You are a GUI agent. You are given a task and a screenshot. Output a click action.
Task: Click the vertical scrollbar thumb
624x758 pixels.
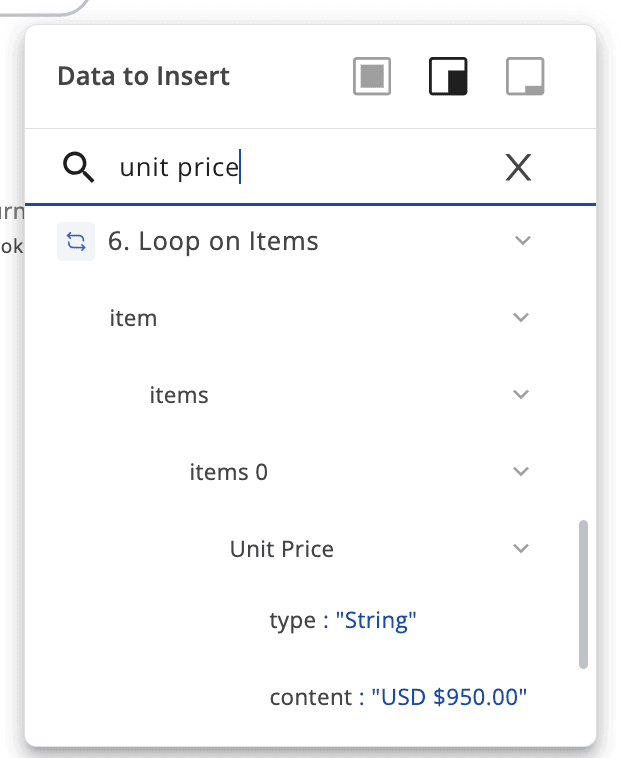(x=583, y=593)
